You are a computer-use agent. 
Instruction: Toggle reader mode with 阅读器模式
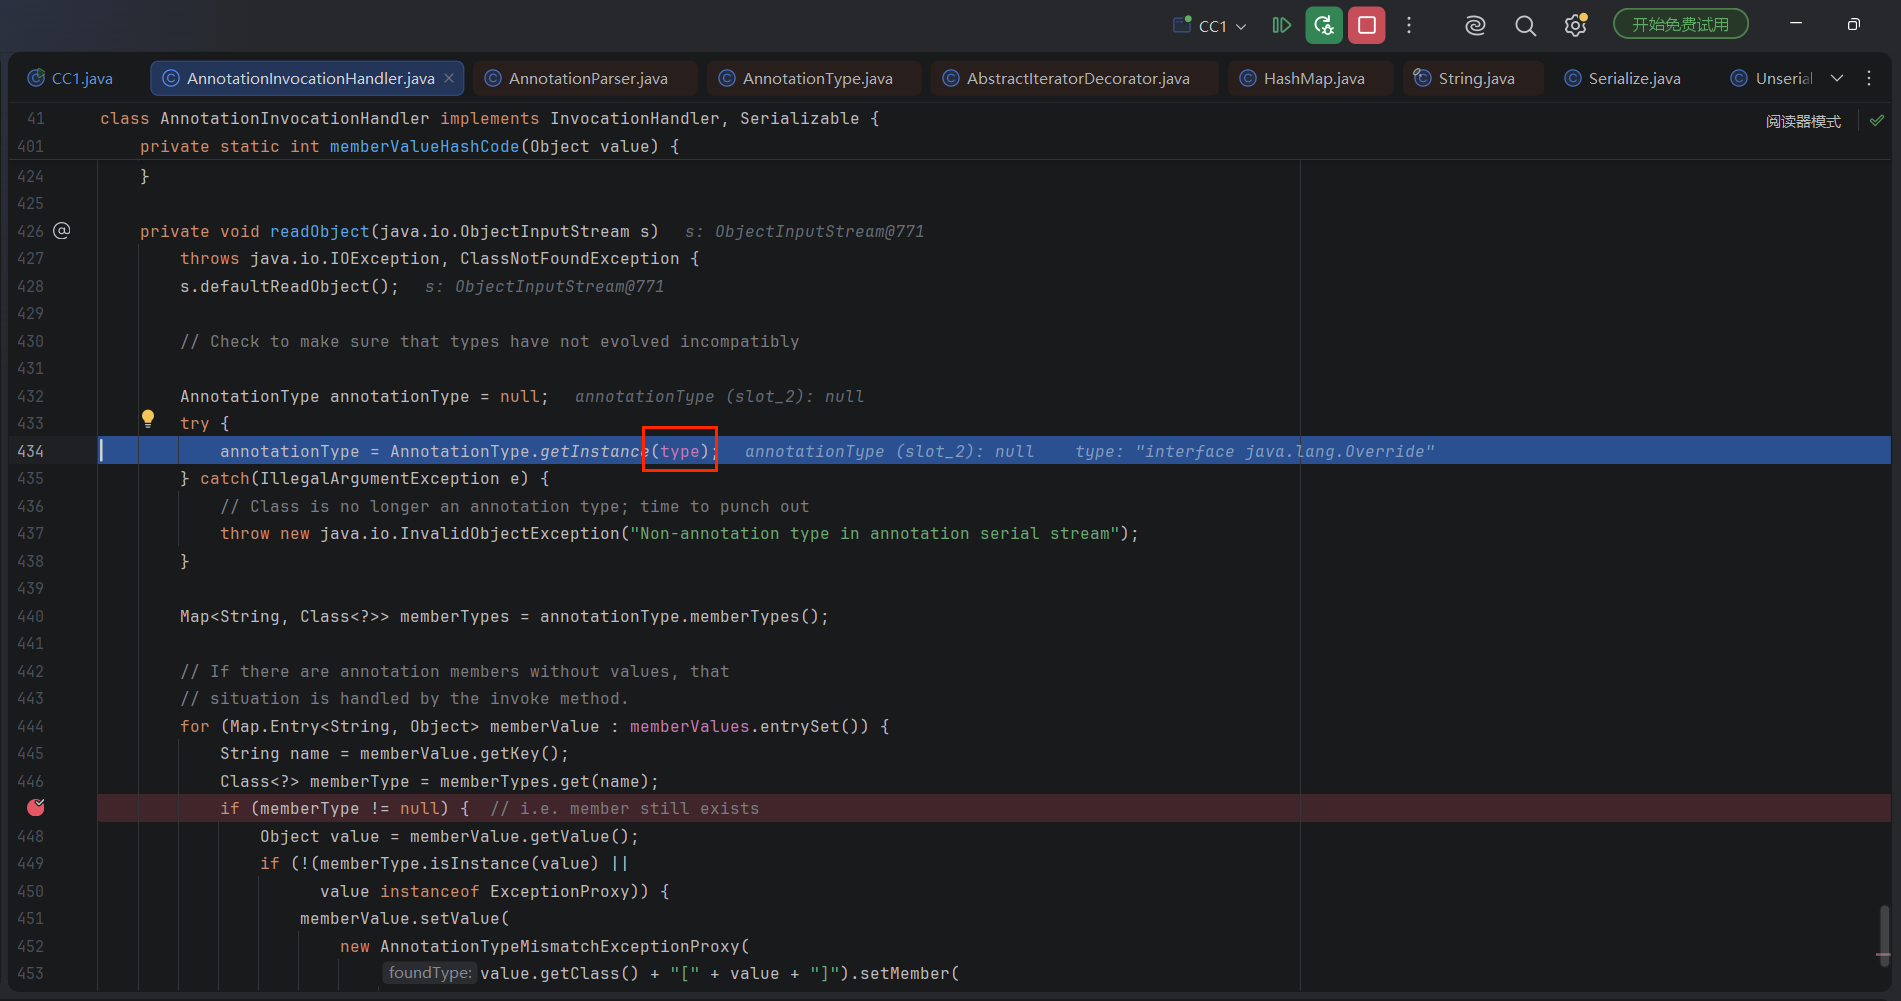tap(1803, 121)
